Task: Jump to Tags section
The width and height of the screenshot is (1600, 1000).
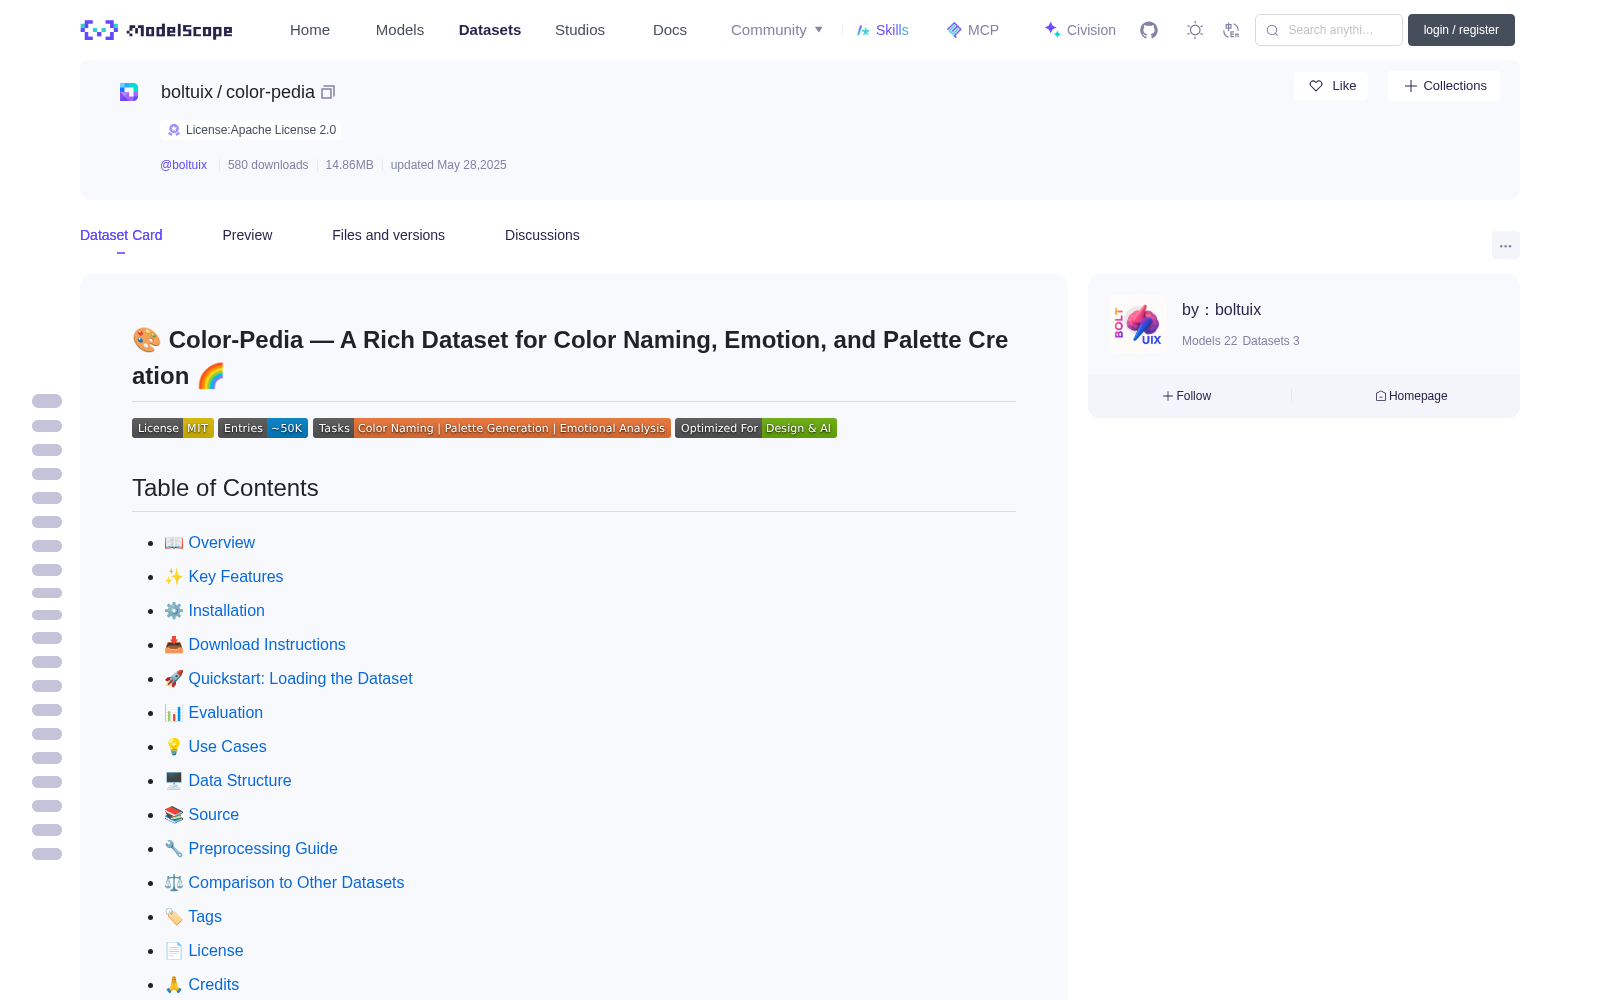Action: pos(205,917)
